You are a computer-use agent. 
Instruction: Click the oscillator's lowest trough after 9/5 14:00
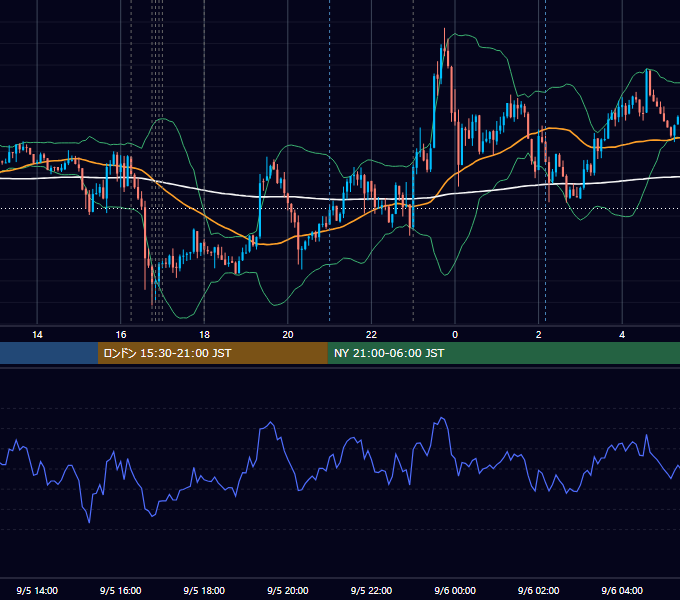89,522
